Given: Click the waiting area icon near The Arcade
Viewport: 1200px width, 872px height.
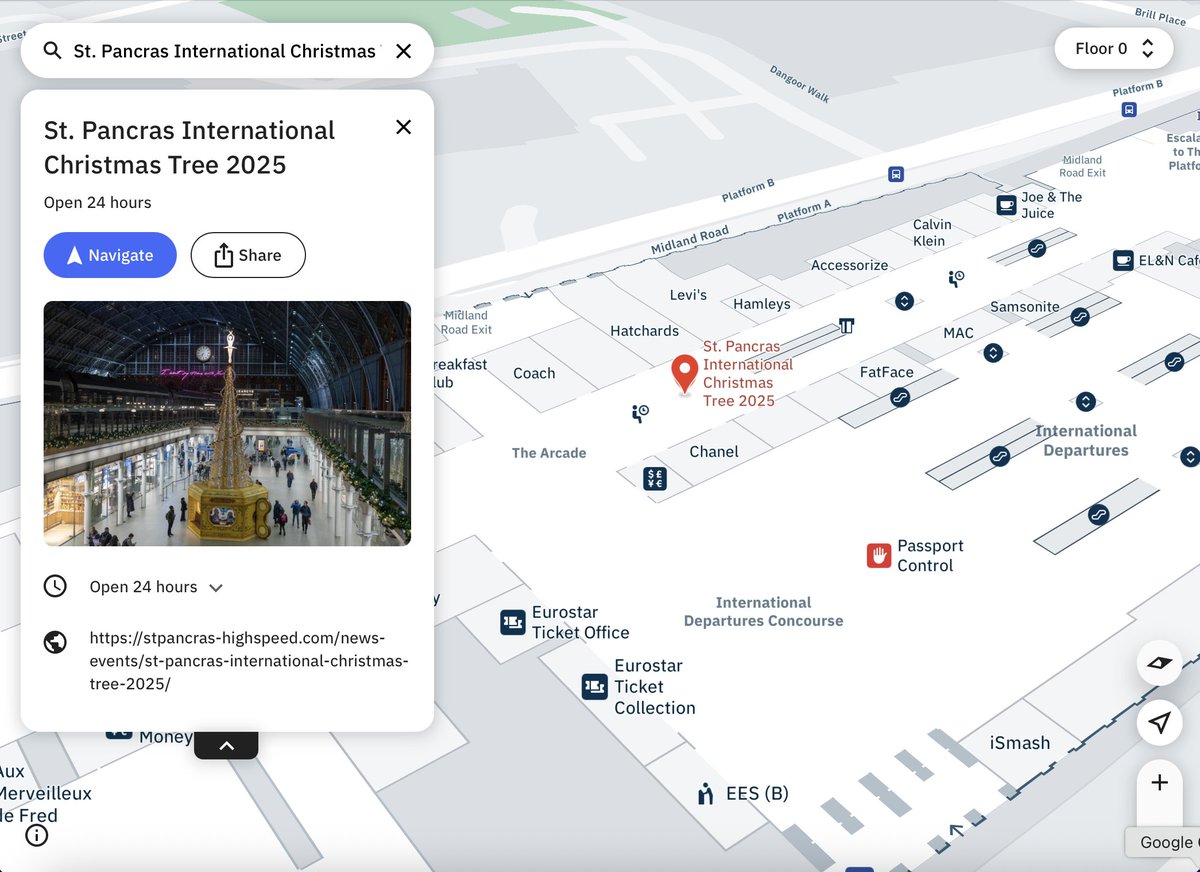Looking at the screenshot, I should tap(641, 412).
